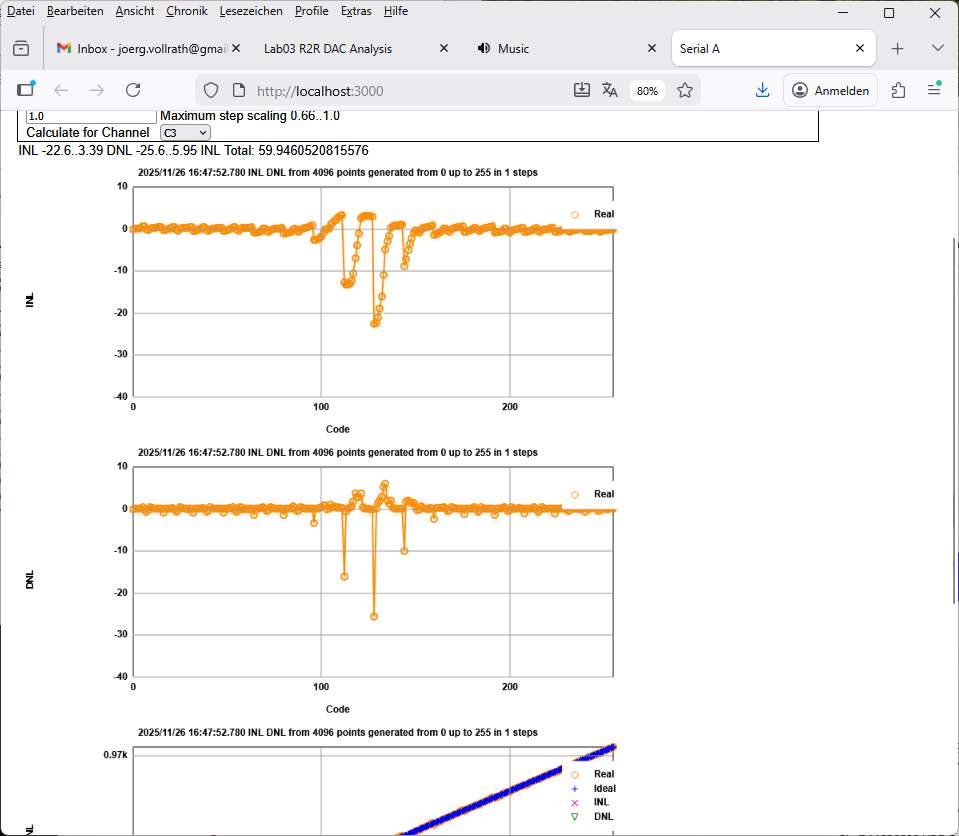Open the Chronik menu
The width and height of the screenshot is (959, 836).
[186, 11]
